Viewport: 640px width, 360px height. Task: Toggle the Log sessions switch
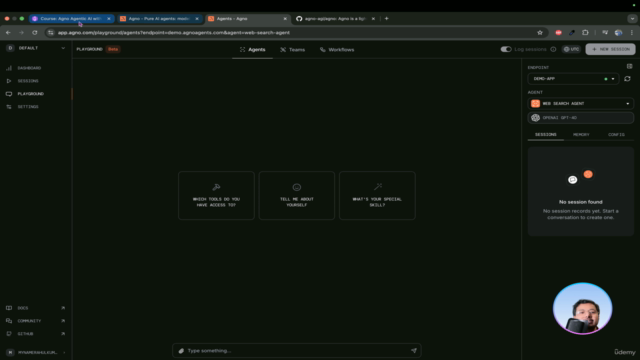coord(506,49)
